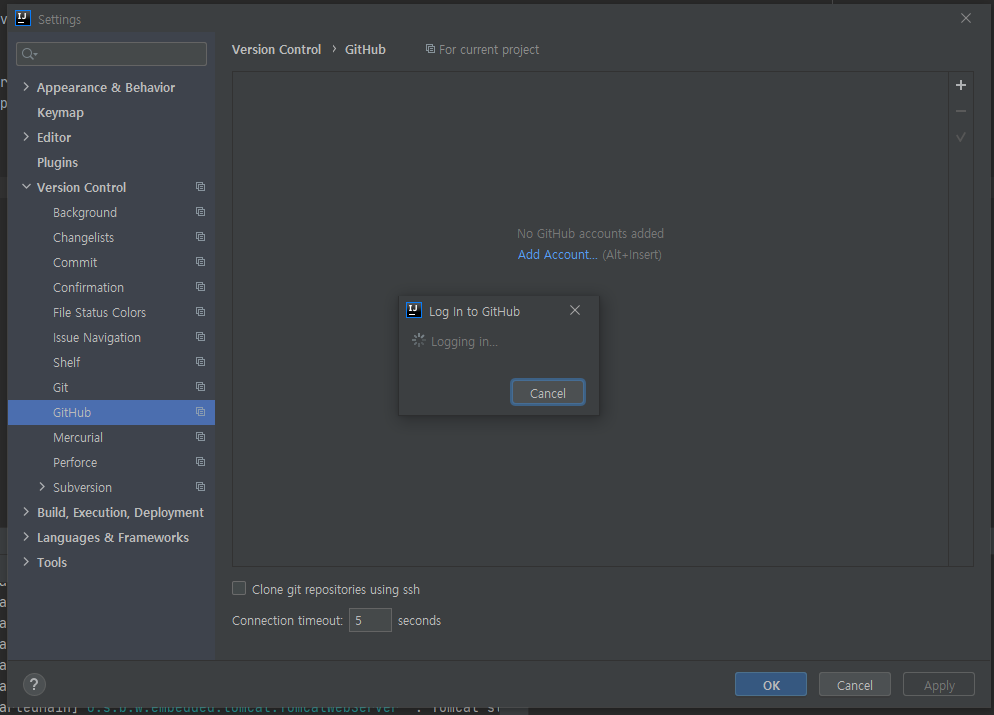Click Cancel at bottom of Settings
The width and height of the screenshot is (994, 715).
click(855, 685)
